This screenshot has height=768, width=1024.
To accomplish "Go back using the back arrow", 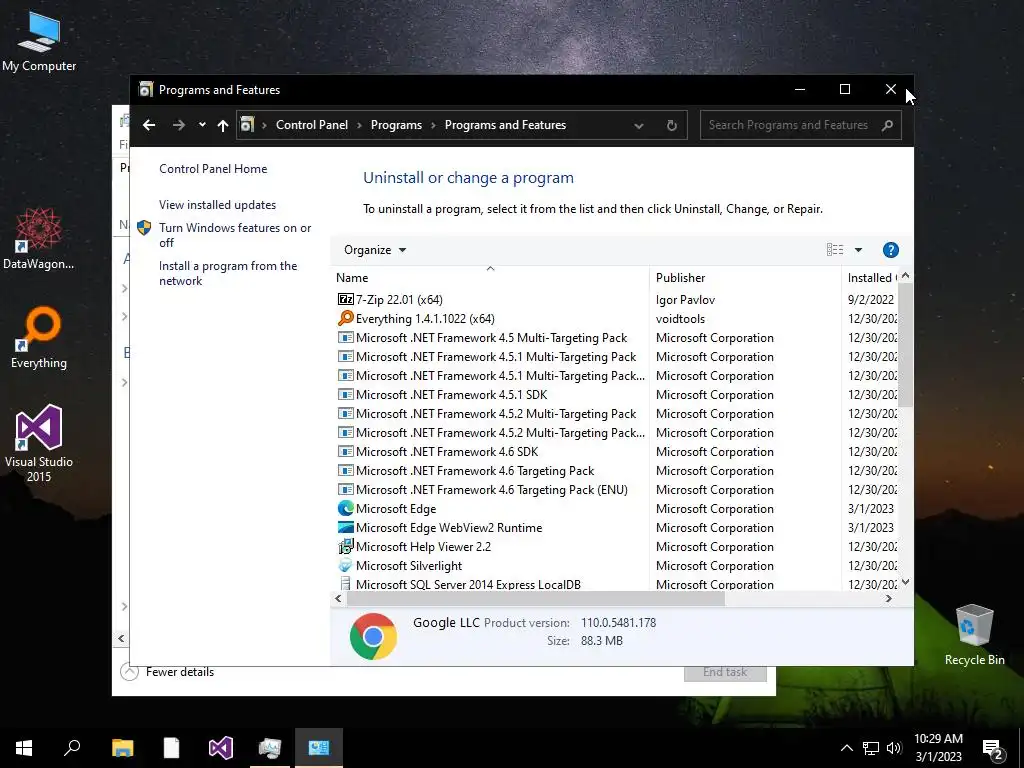I will 149,125.
